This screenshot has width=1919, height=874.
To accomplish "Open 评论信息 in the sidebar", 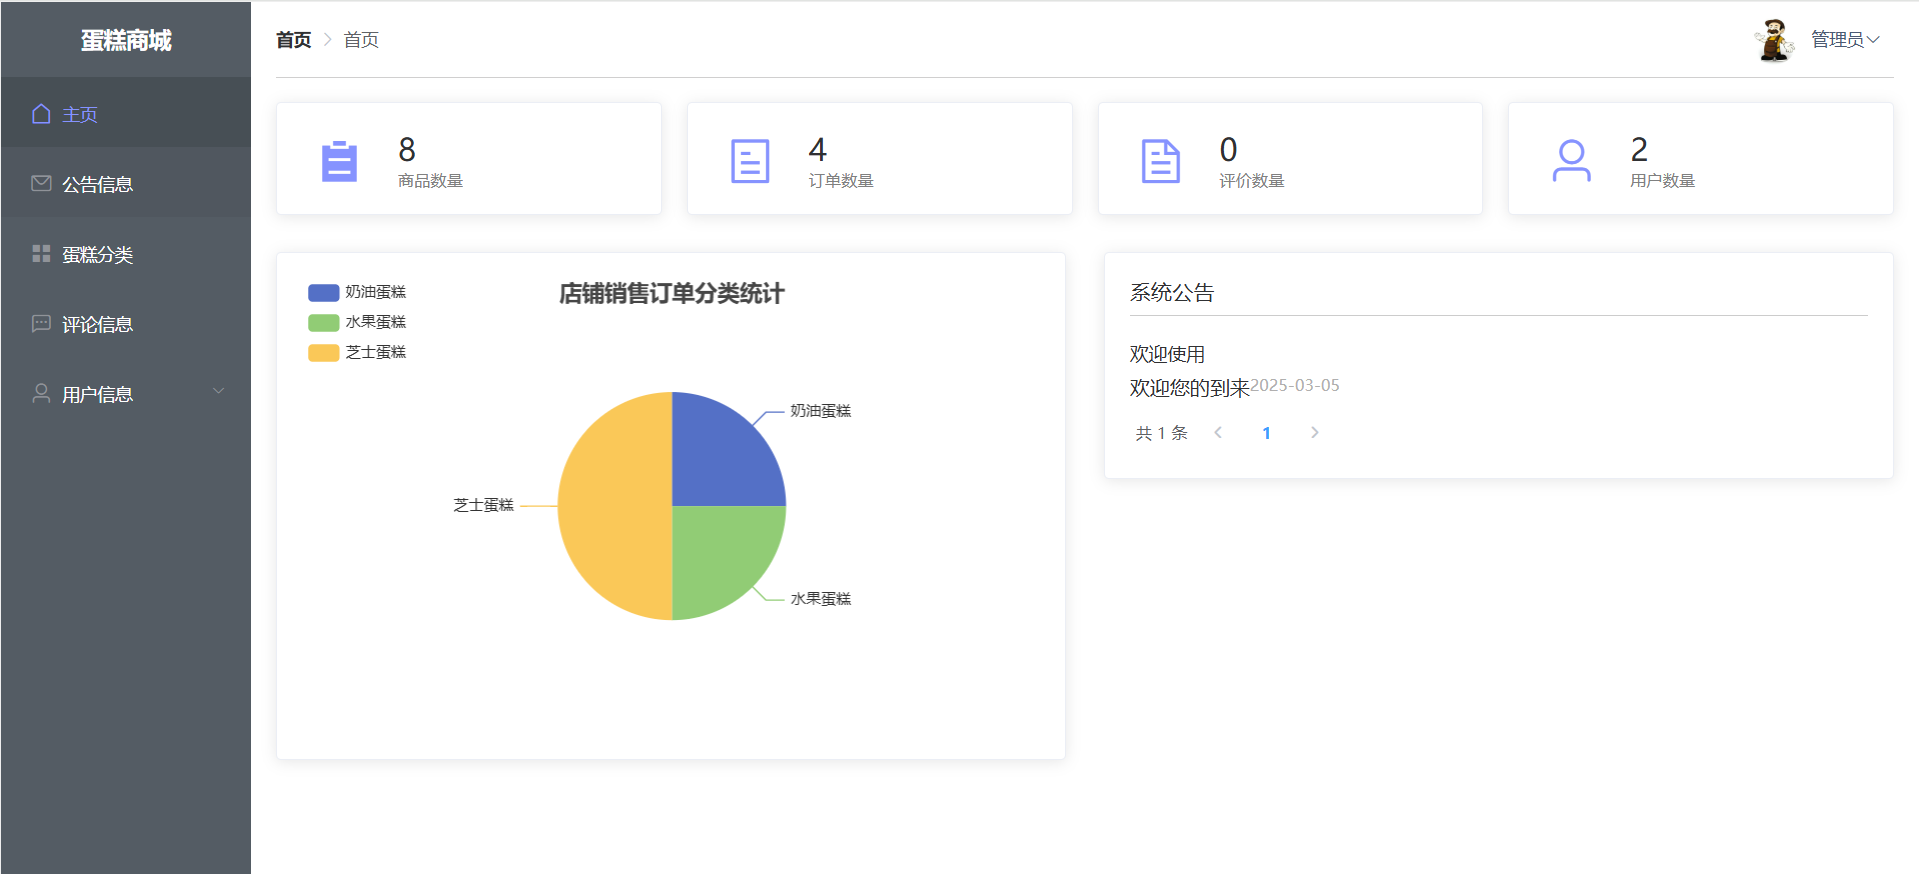I will [x=126, y=324].
